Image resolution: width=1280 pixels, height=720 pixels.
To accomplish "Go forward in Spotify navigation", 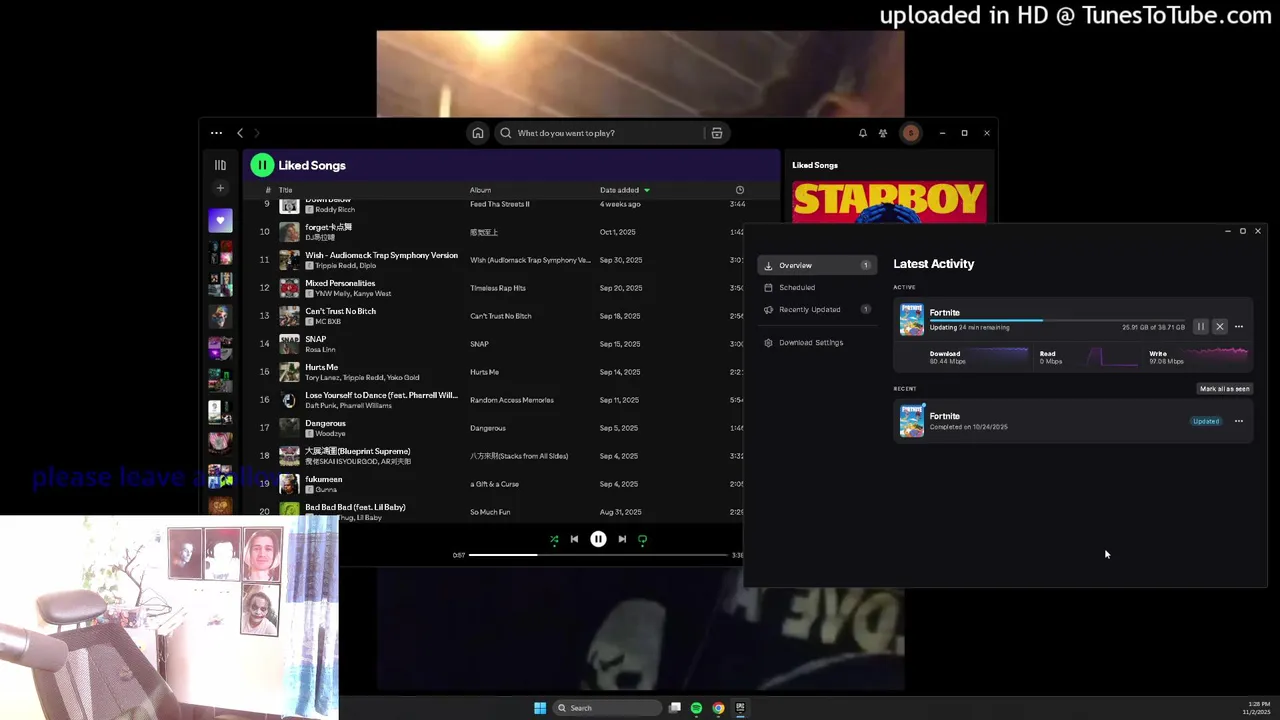I will (x=257, y=133).
